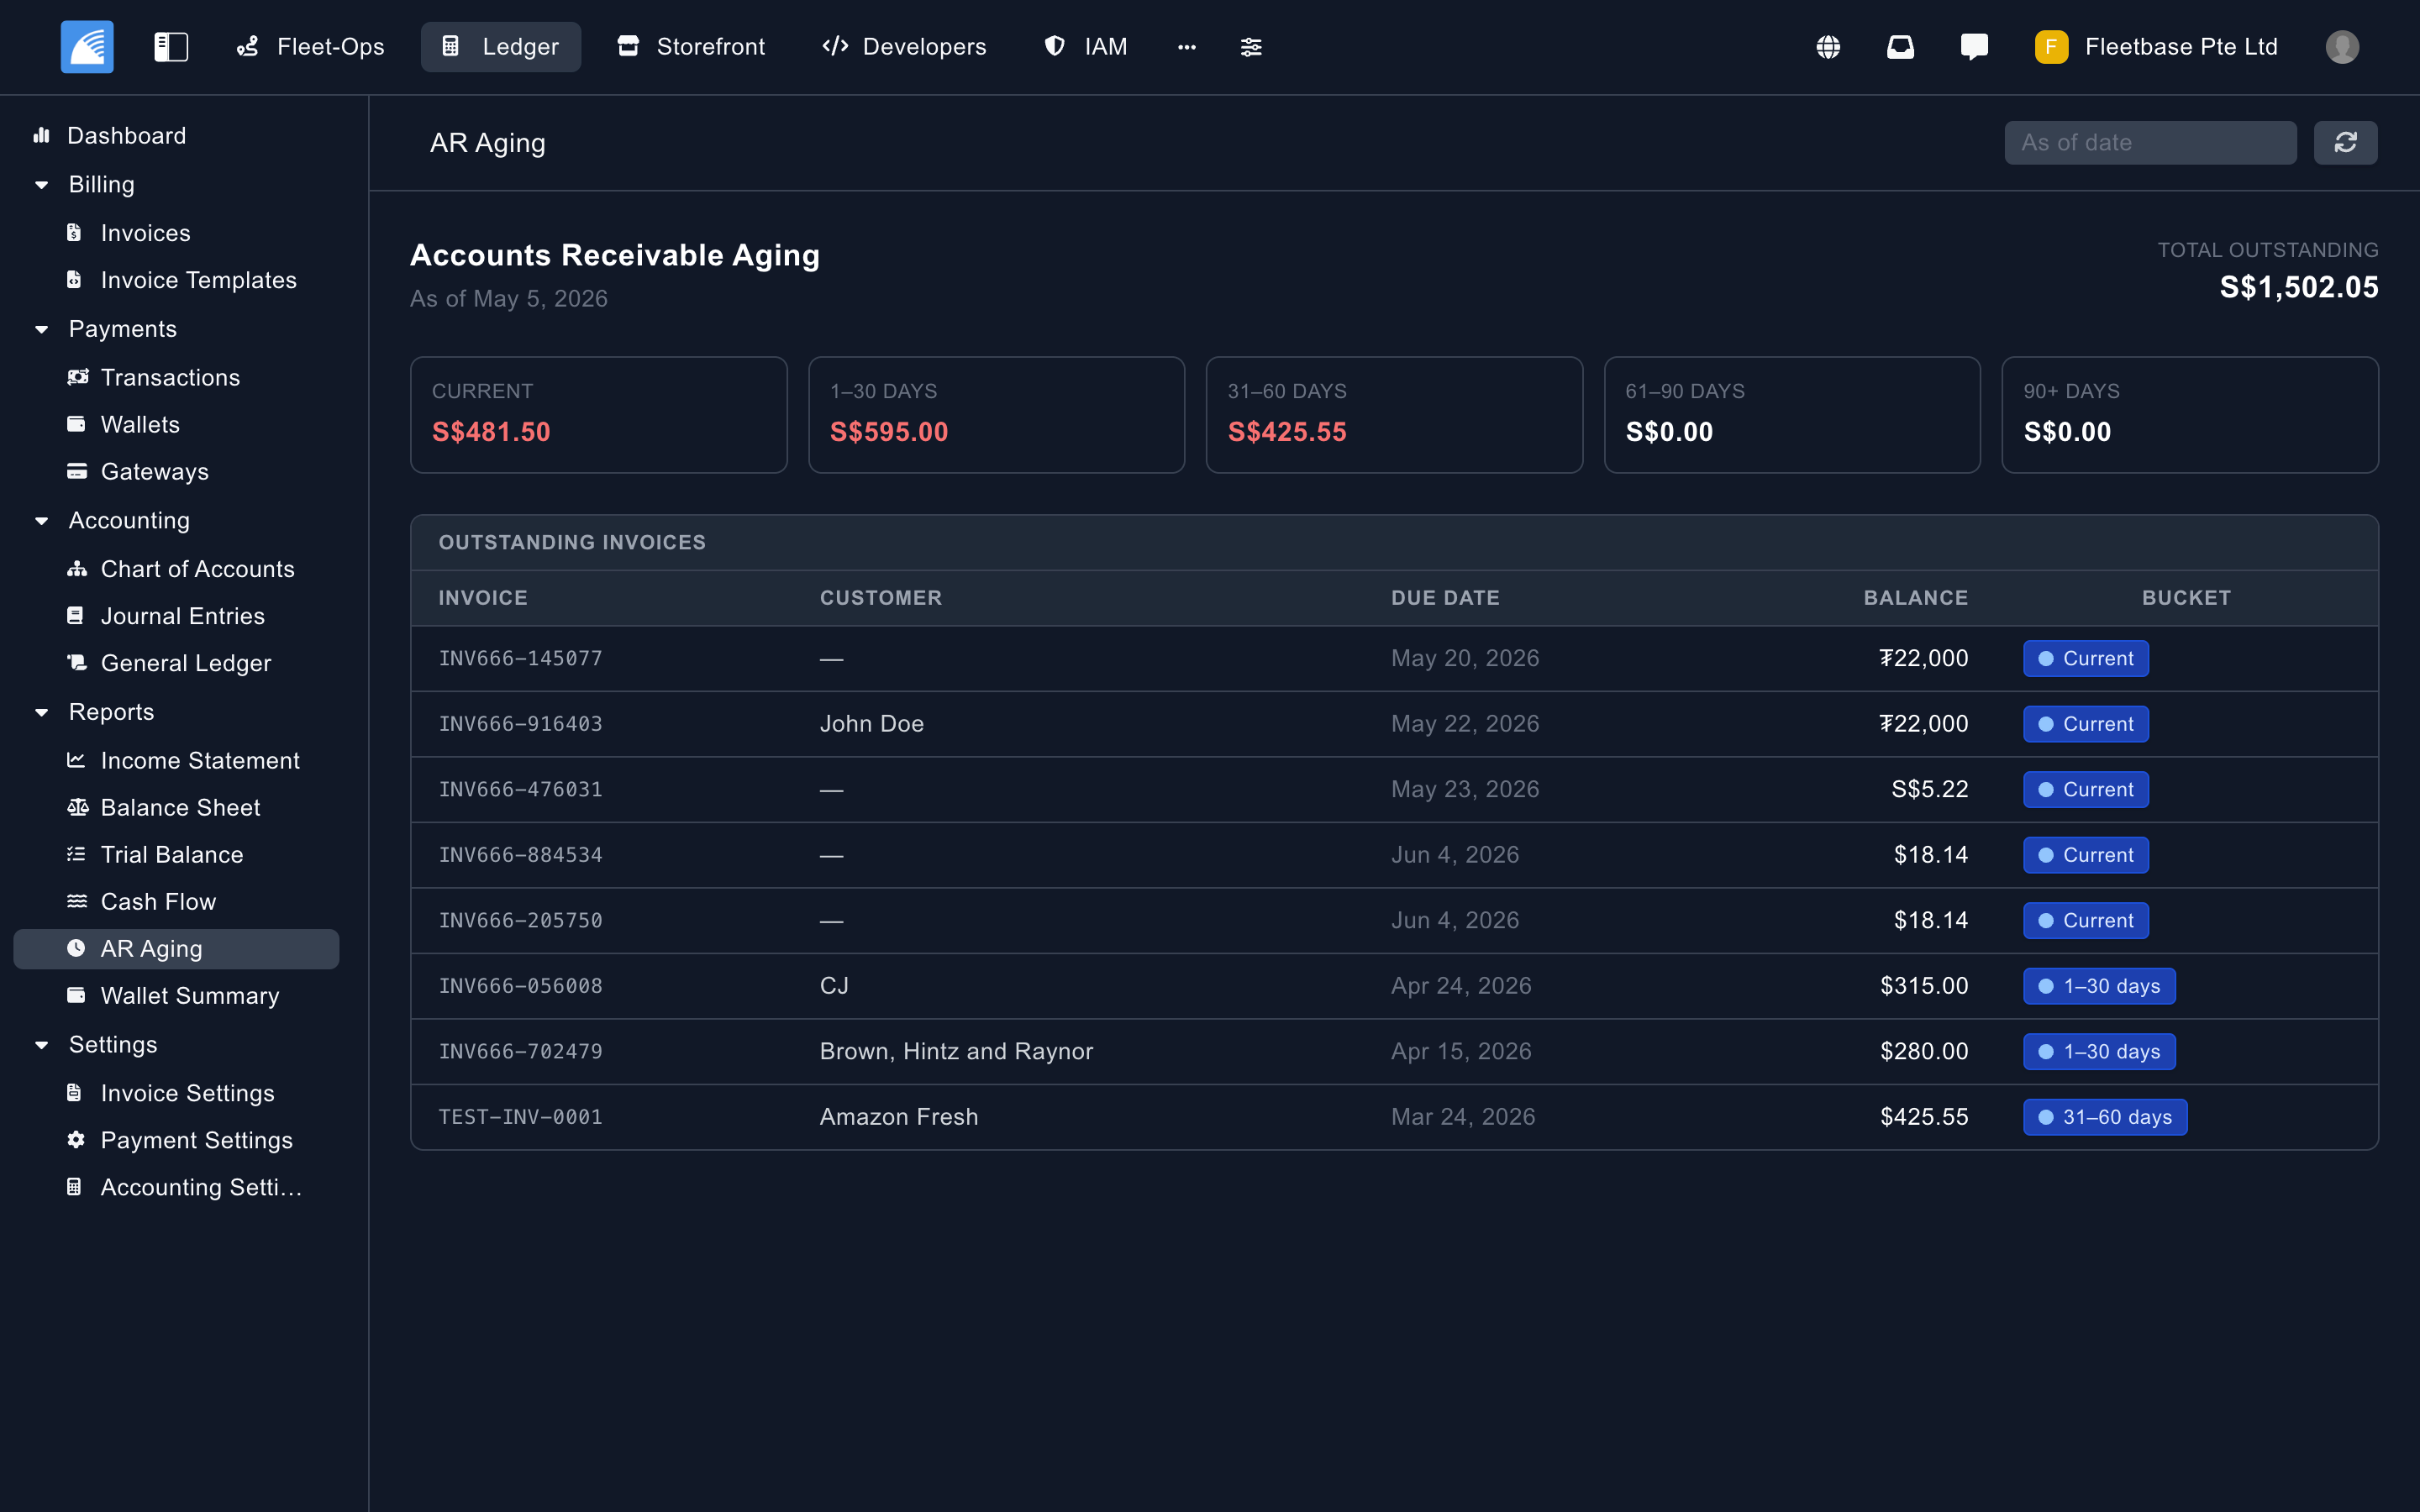Screen dimensions: 2420x1512
Task: Click the Wallet Summary icon
Action: coord(76,995)
